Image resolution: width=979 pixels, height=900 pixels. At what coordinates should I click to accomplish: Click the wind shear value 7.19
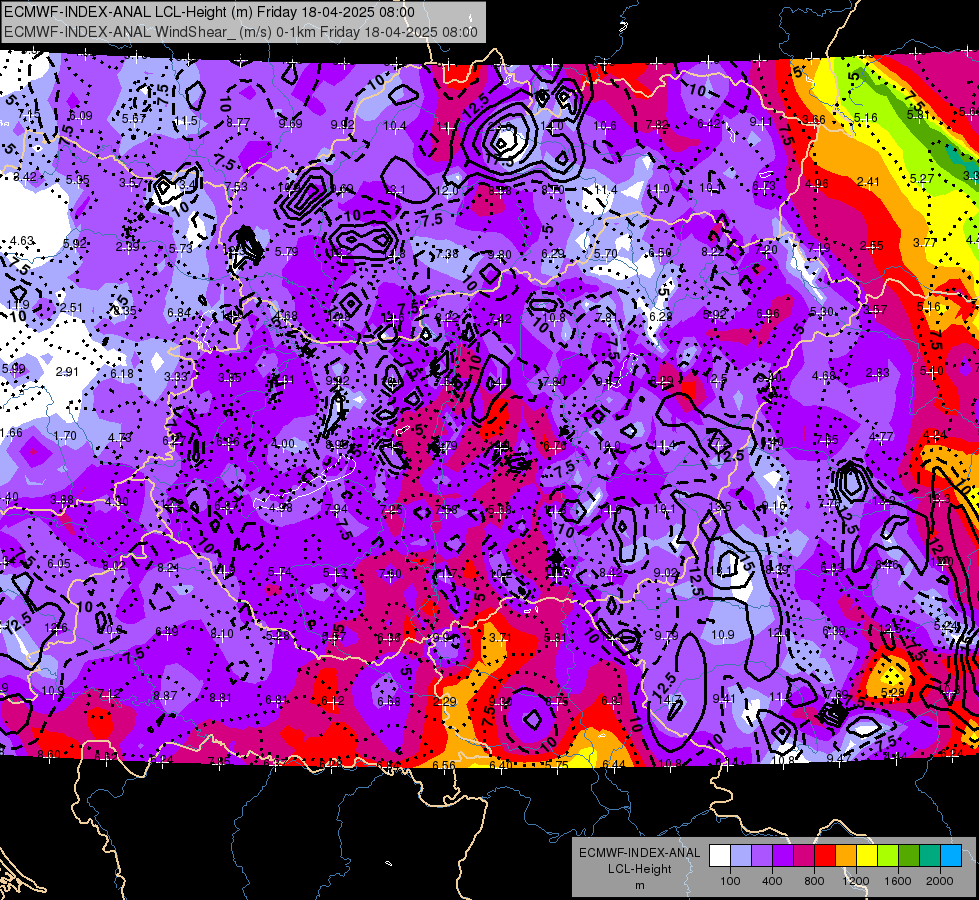click(819, 248)
